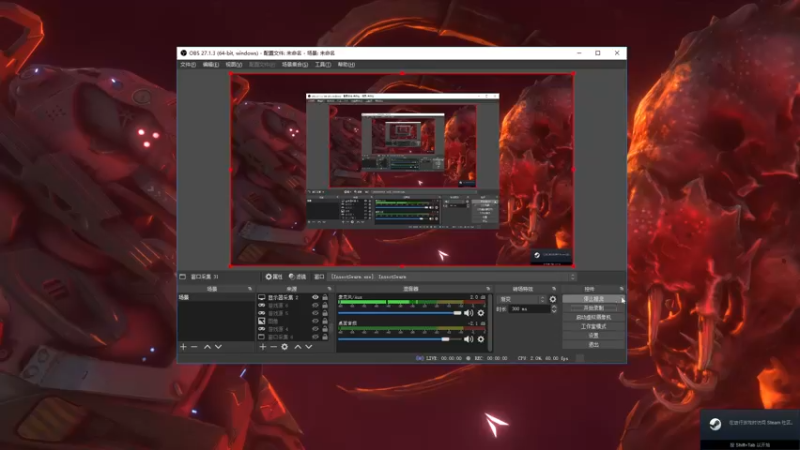
Task: Select the 显示器采集 2 source row
Action: [293, 297]
